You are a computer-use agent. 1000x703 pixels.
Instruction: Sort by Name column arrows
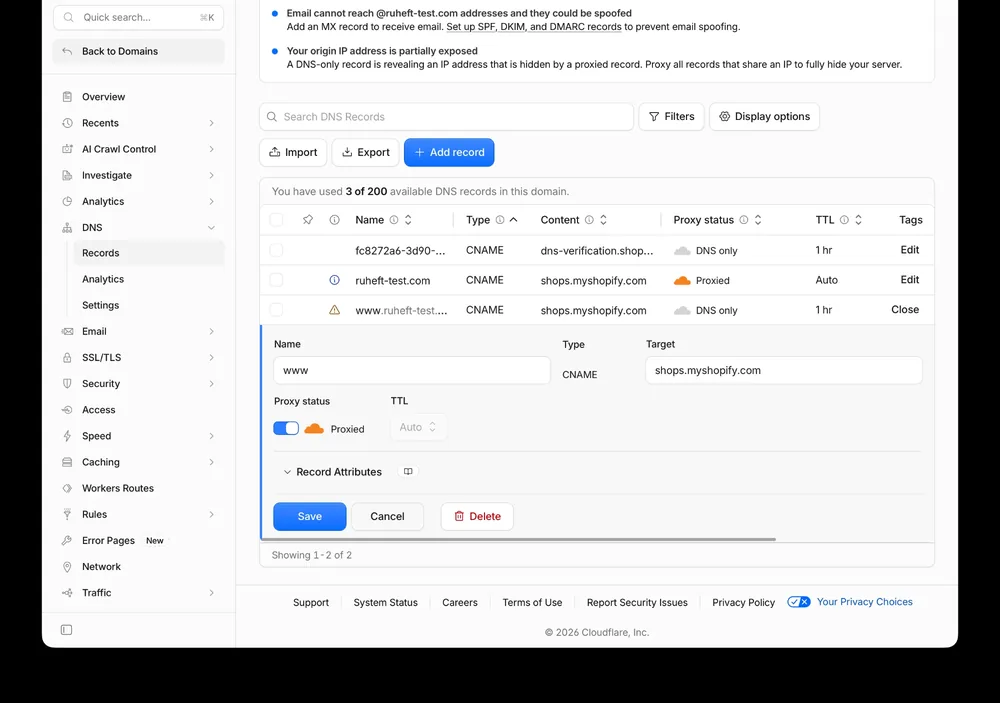(x=408, y=220)
